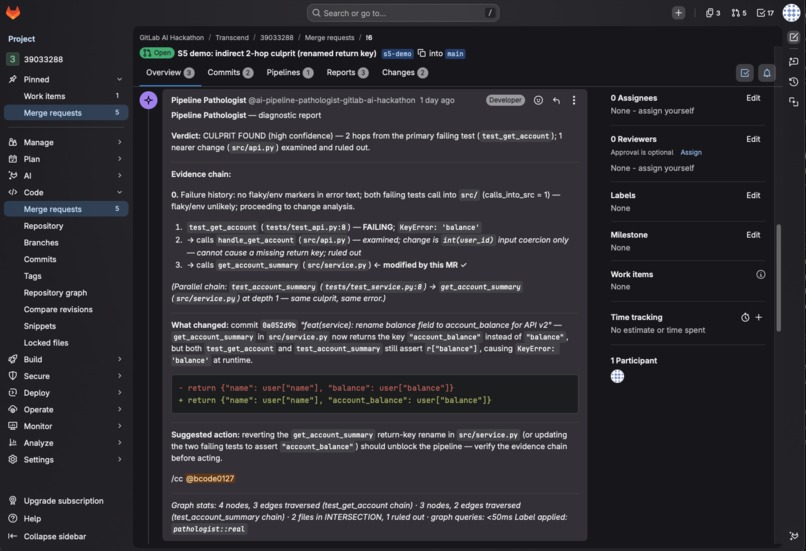The image size is (806, 551).
Task: Click Pipeline Pathologist bot avatar
Action: (149, 100)
